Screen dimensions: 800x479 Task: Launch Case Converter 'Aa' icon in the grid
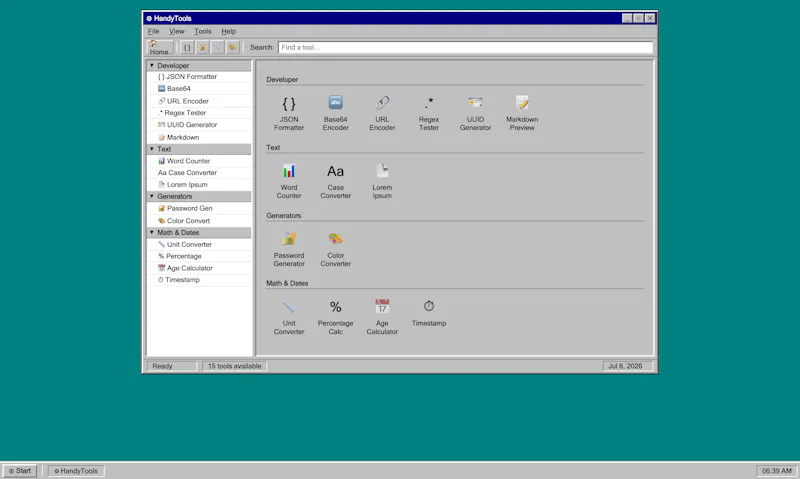click(335, 181)
